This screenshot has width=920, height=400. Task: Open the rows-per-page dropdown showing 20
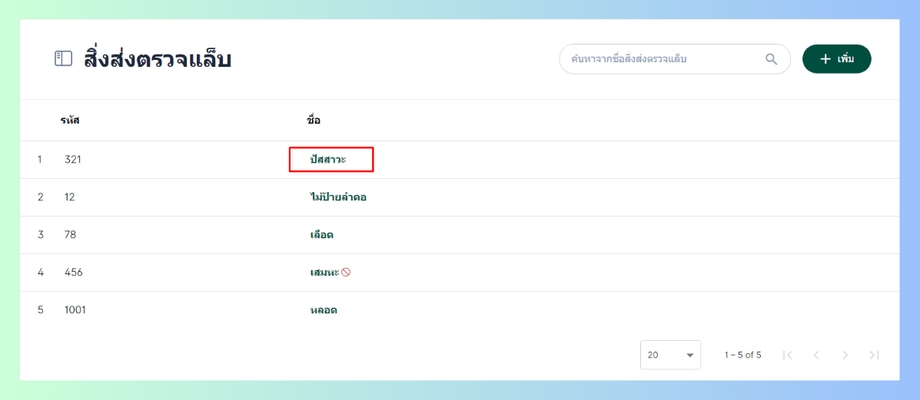[x=670, y=355]
